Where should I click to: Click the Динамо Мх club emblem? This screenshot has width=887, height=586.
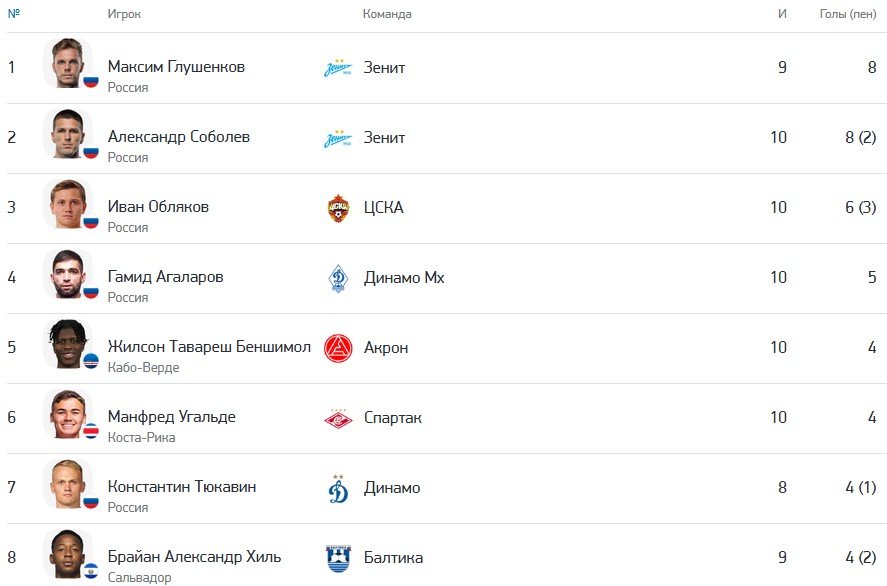pyautogui.click(x=338, y=278)
